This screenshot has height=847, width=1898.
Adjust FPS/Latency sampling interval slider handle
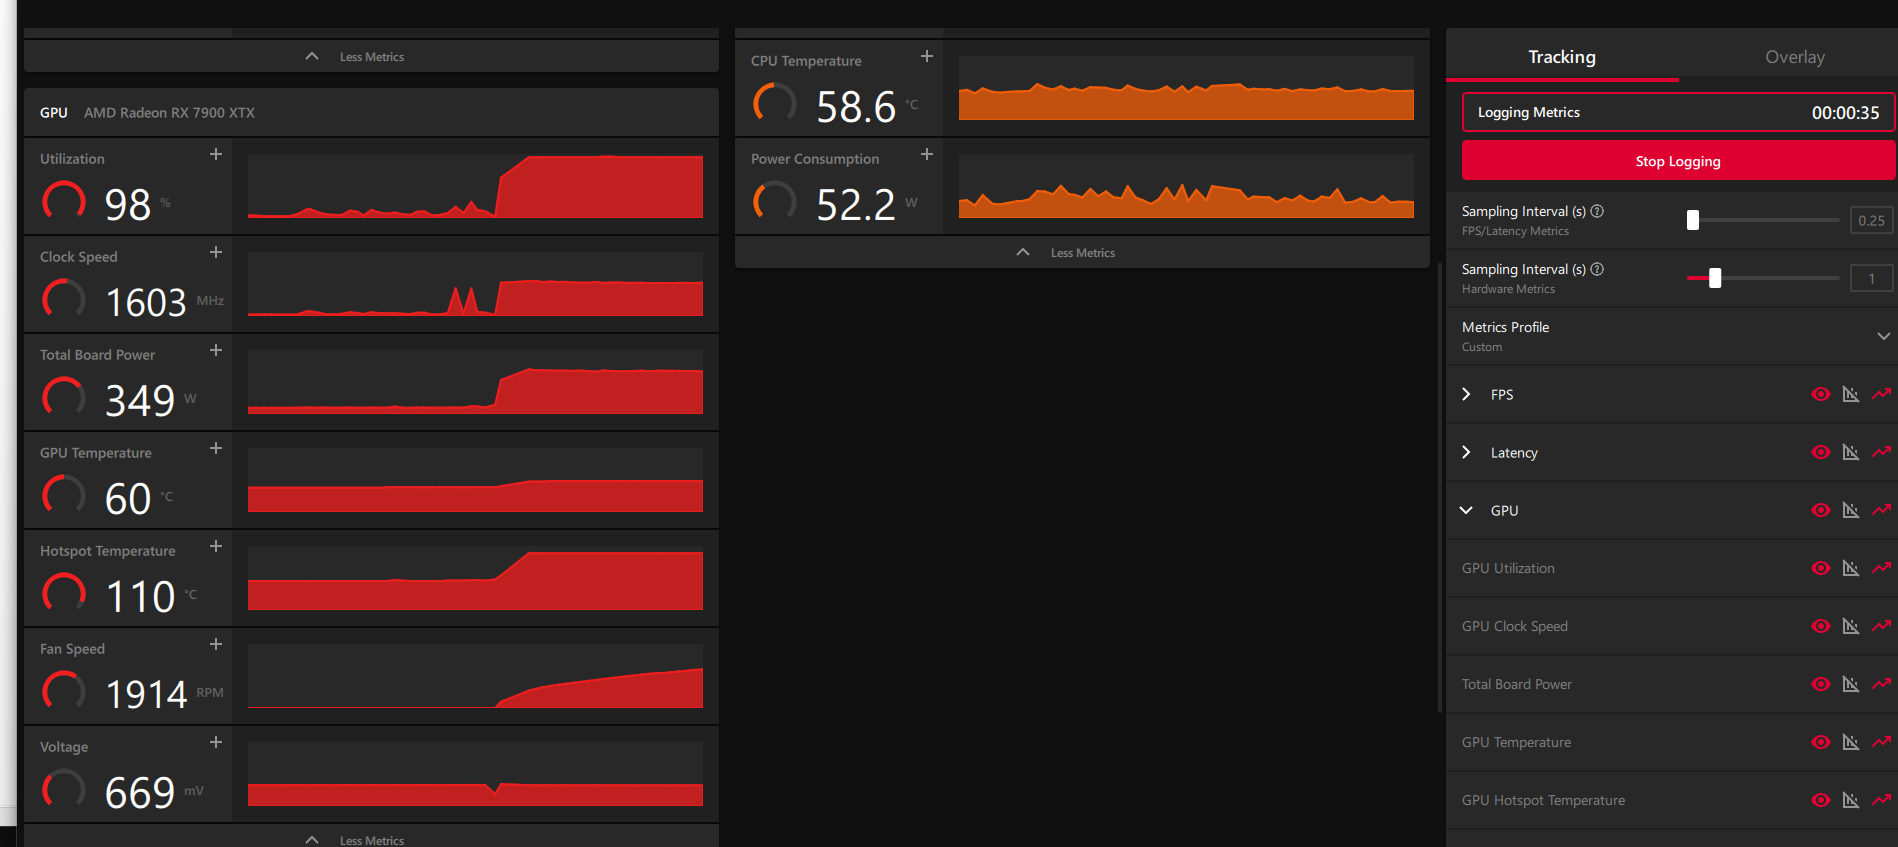point(1693,220)
